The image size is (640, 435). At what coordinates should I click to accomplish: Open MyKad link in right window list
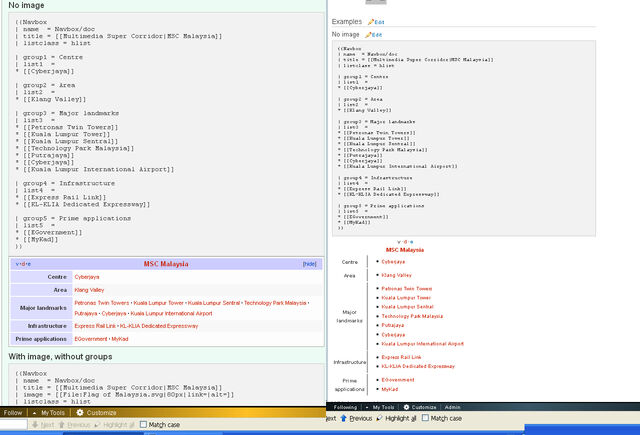tap(389, 389)
